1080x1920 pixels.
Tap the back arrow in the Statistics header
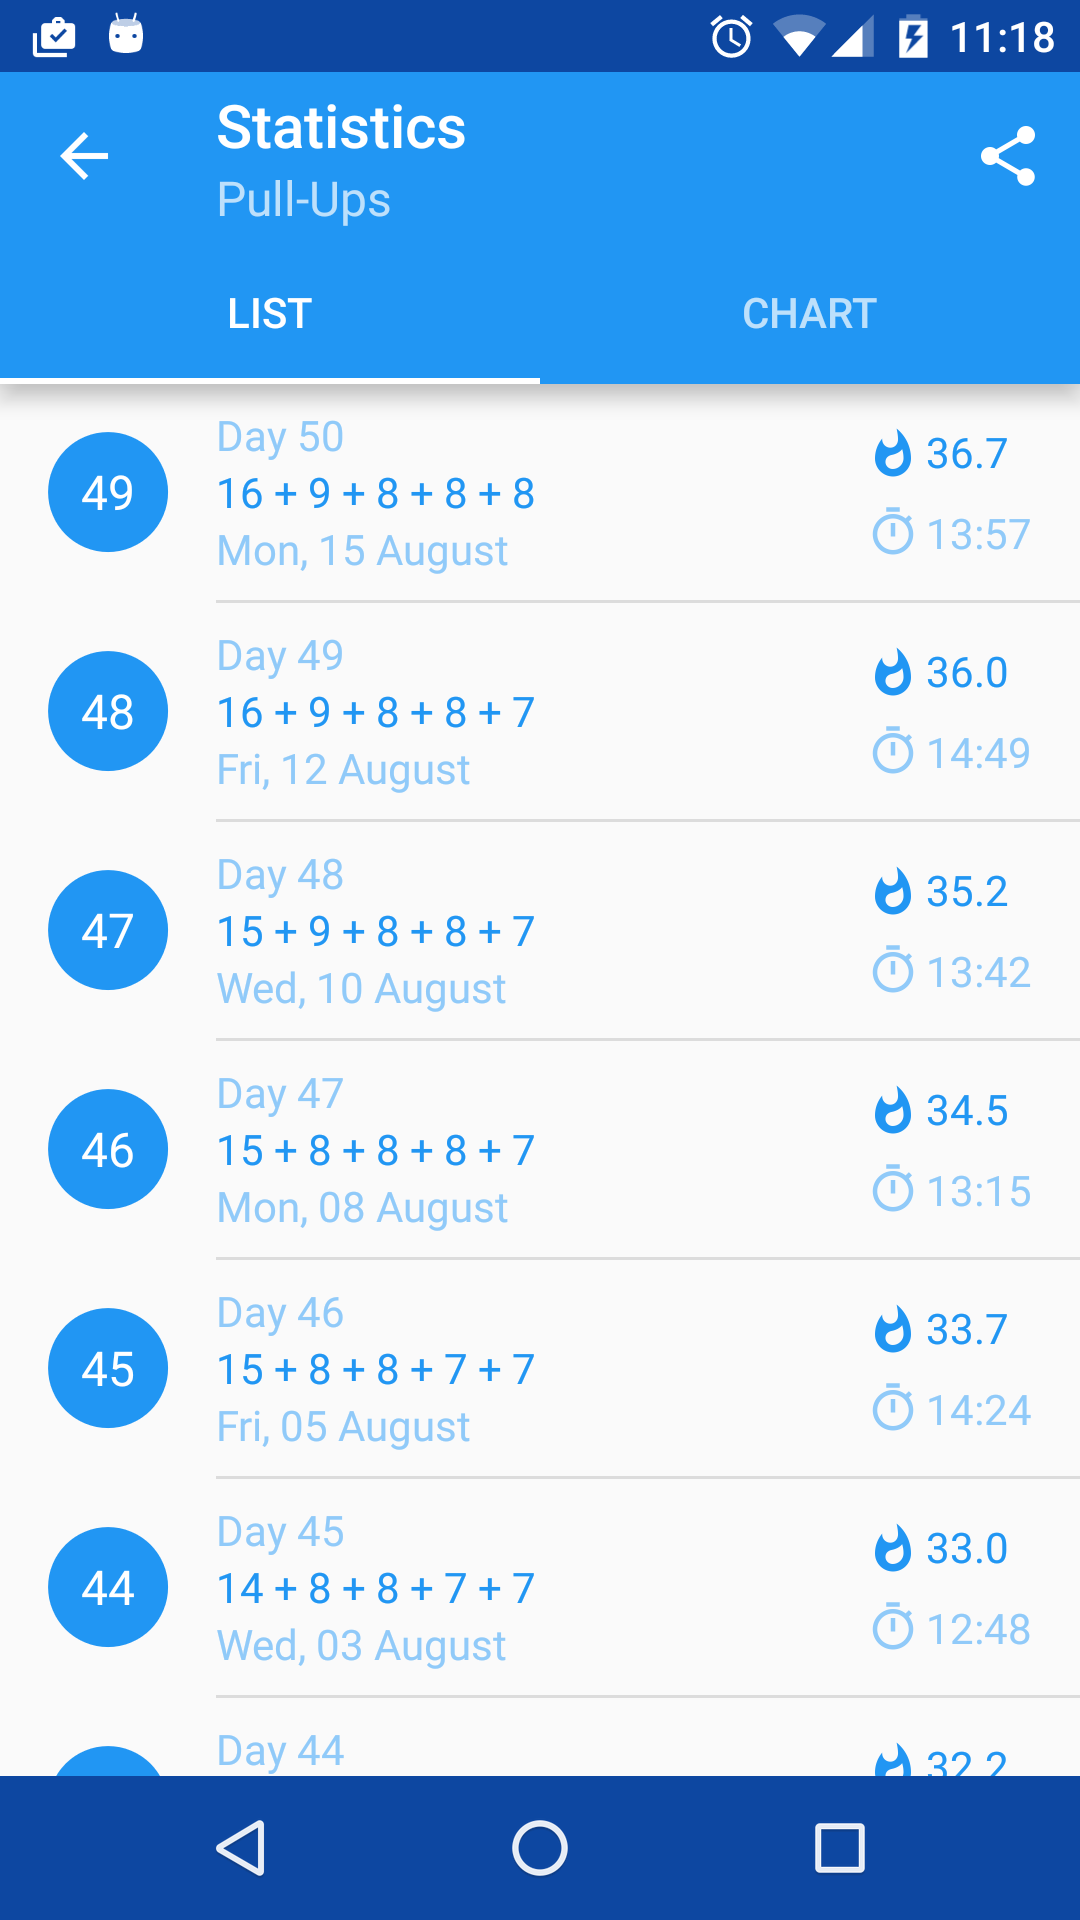click(84, 156)
